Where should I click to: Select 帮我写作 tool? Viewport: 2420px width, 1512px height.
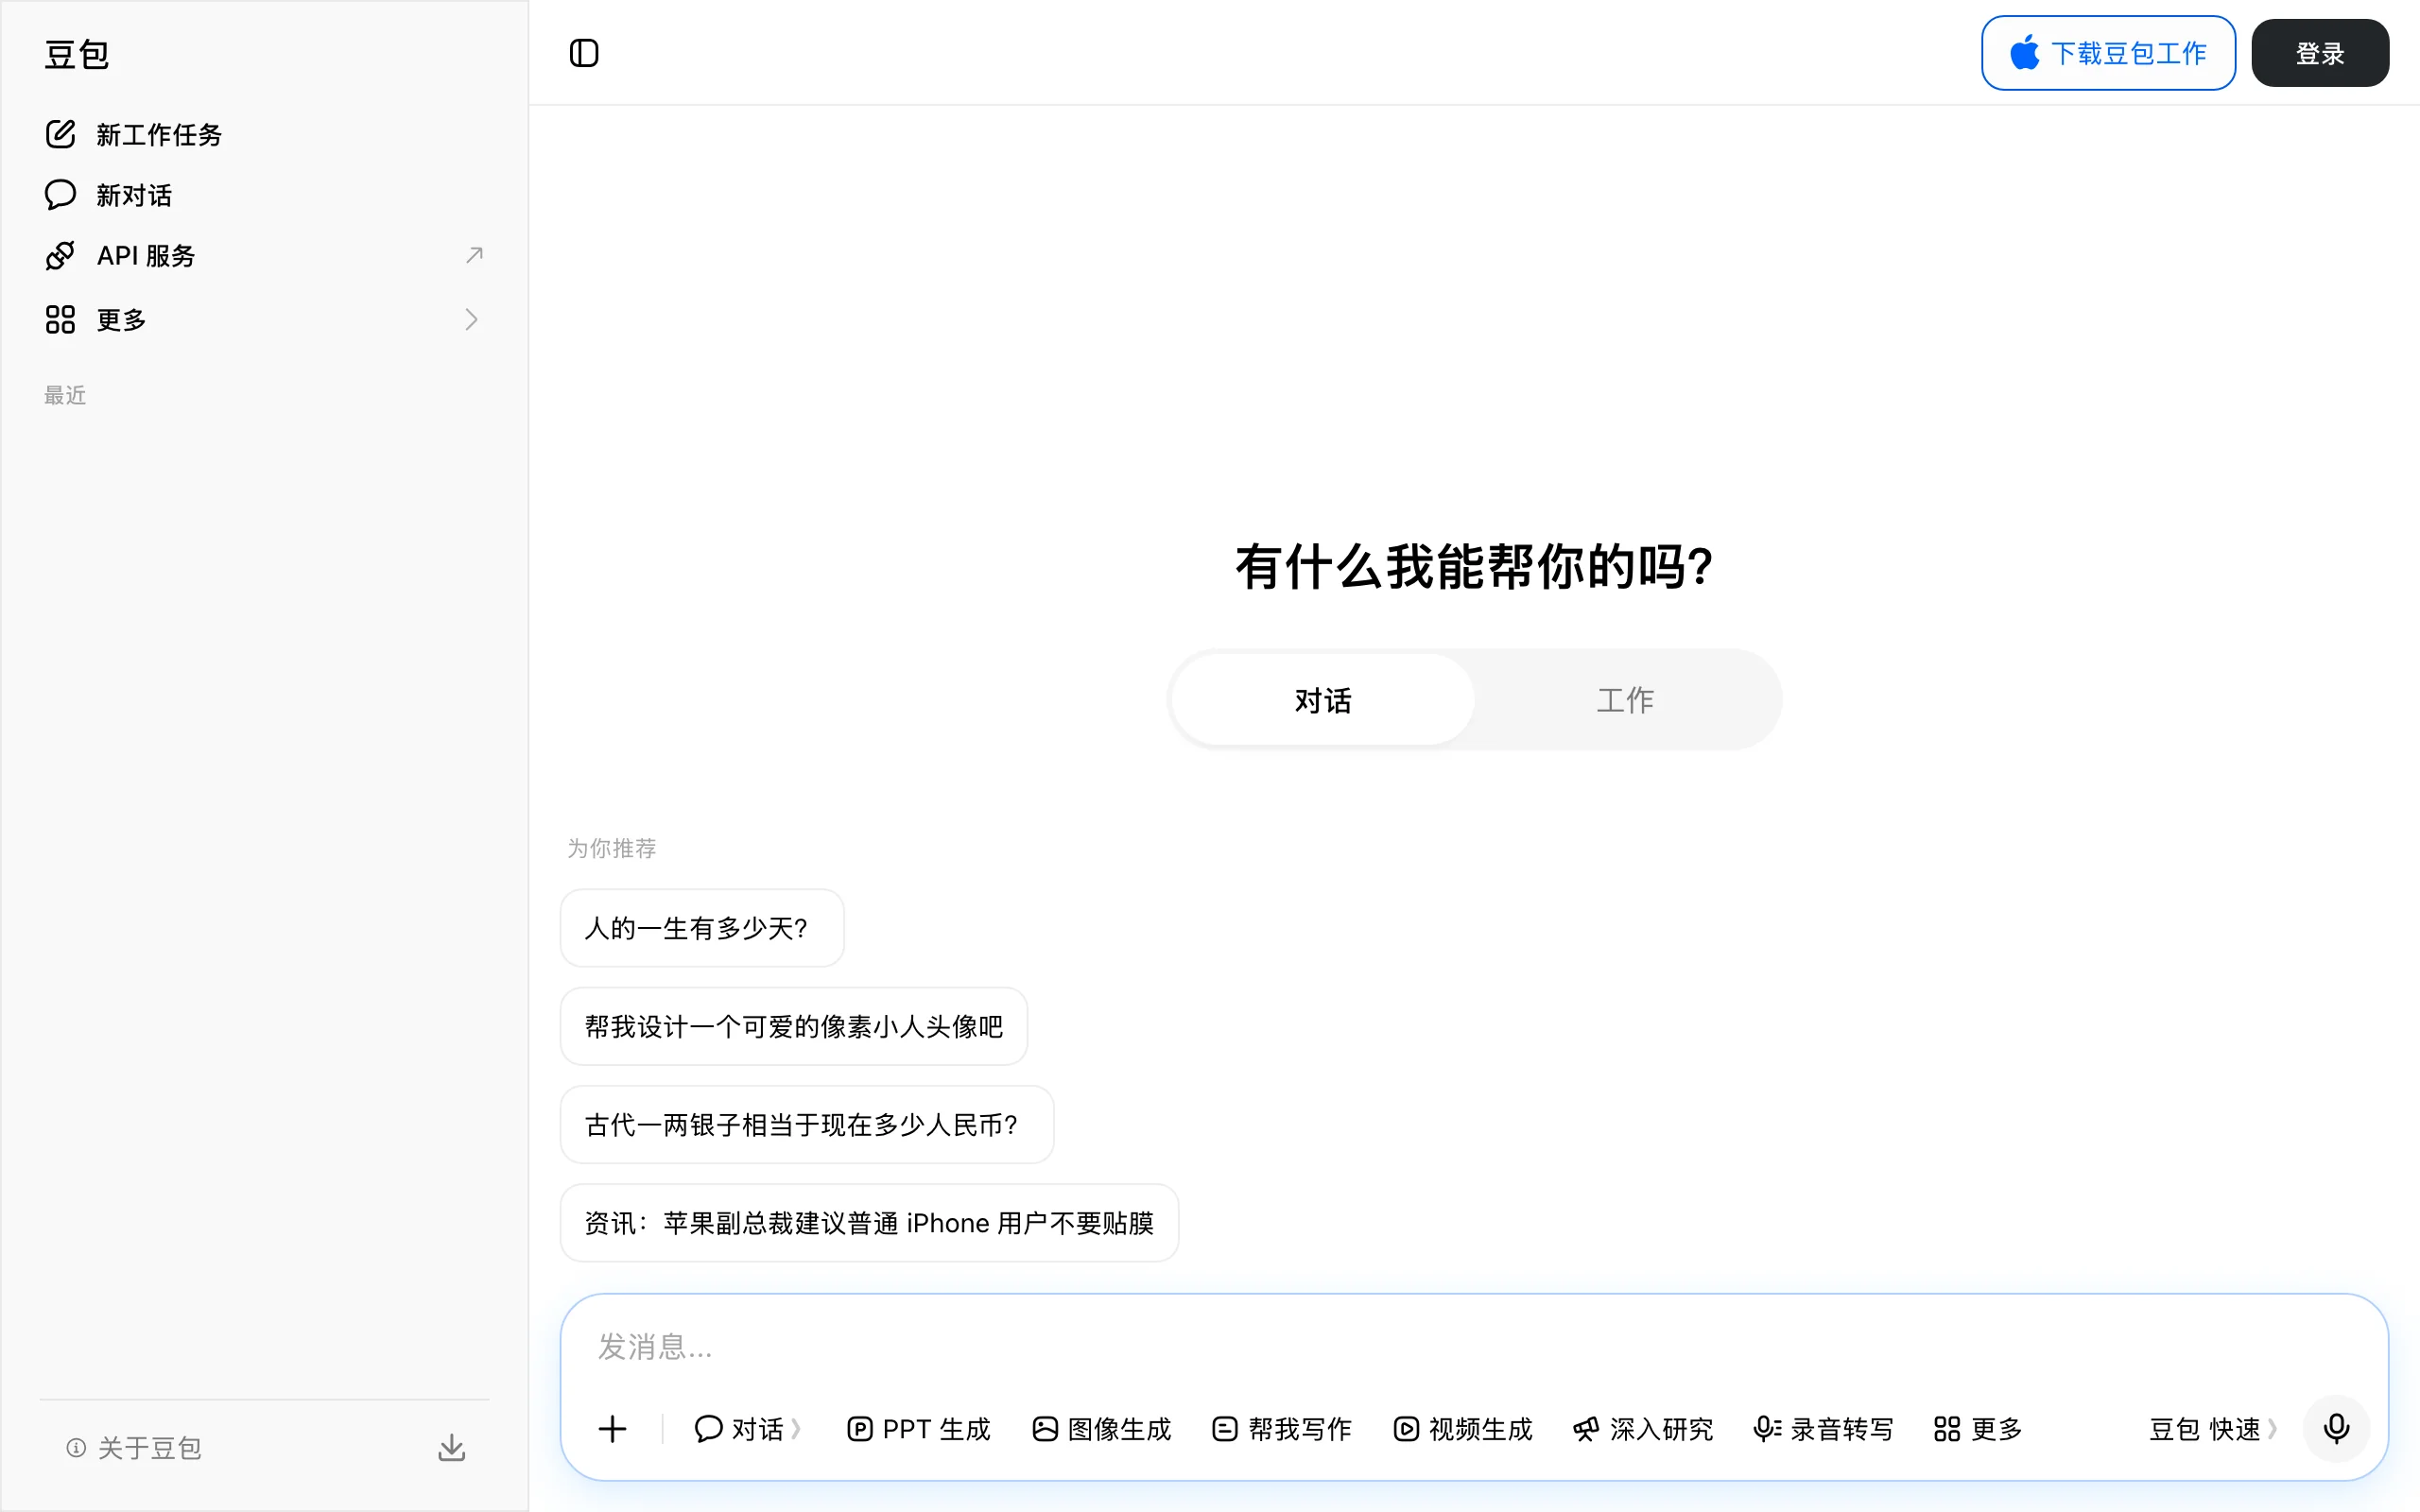(x=1281, y=1429)
